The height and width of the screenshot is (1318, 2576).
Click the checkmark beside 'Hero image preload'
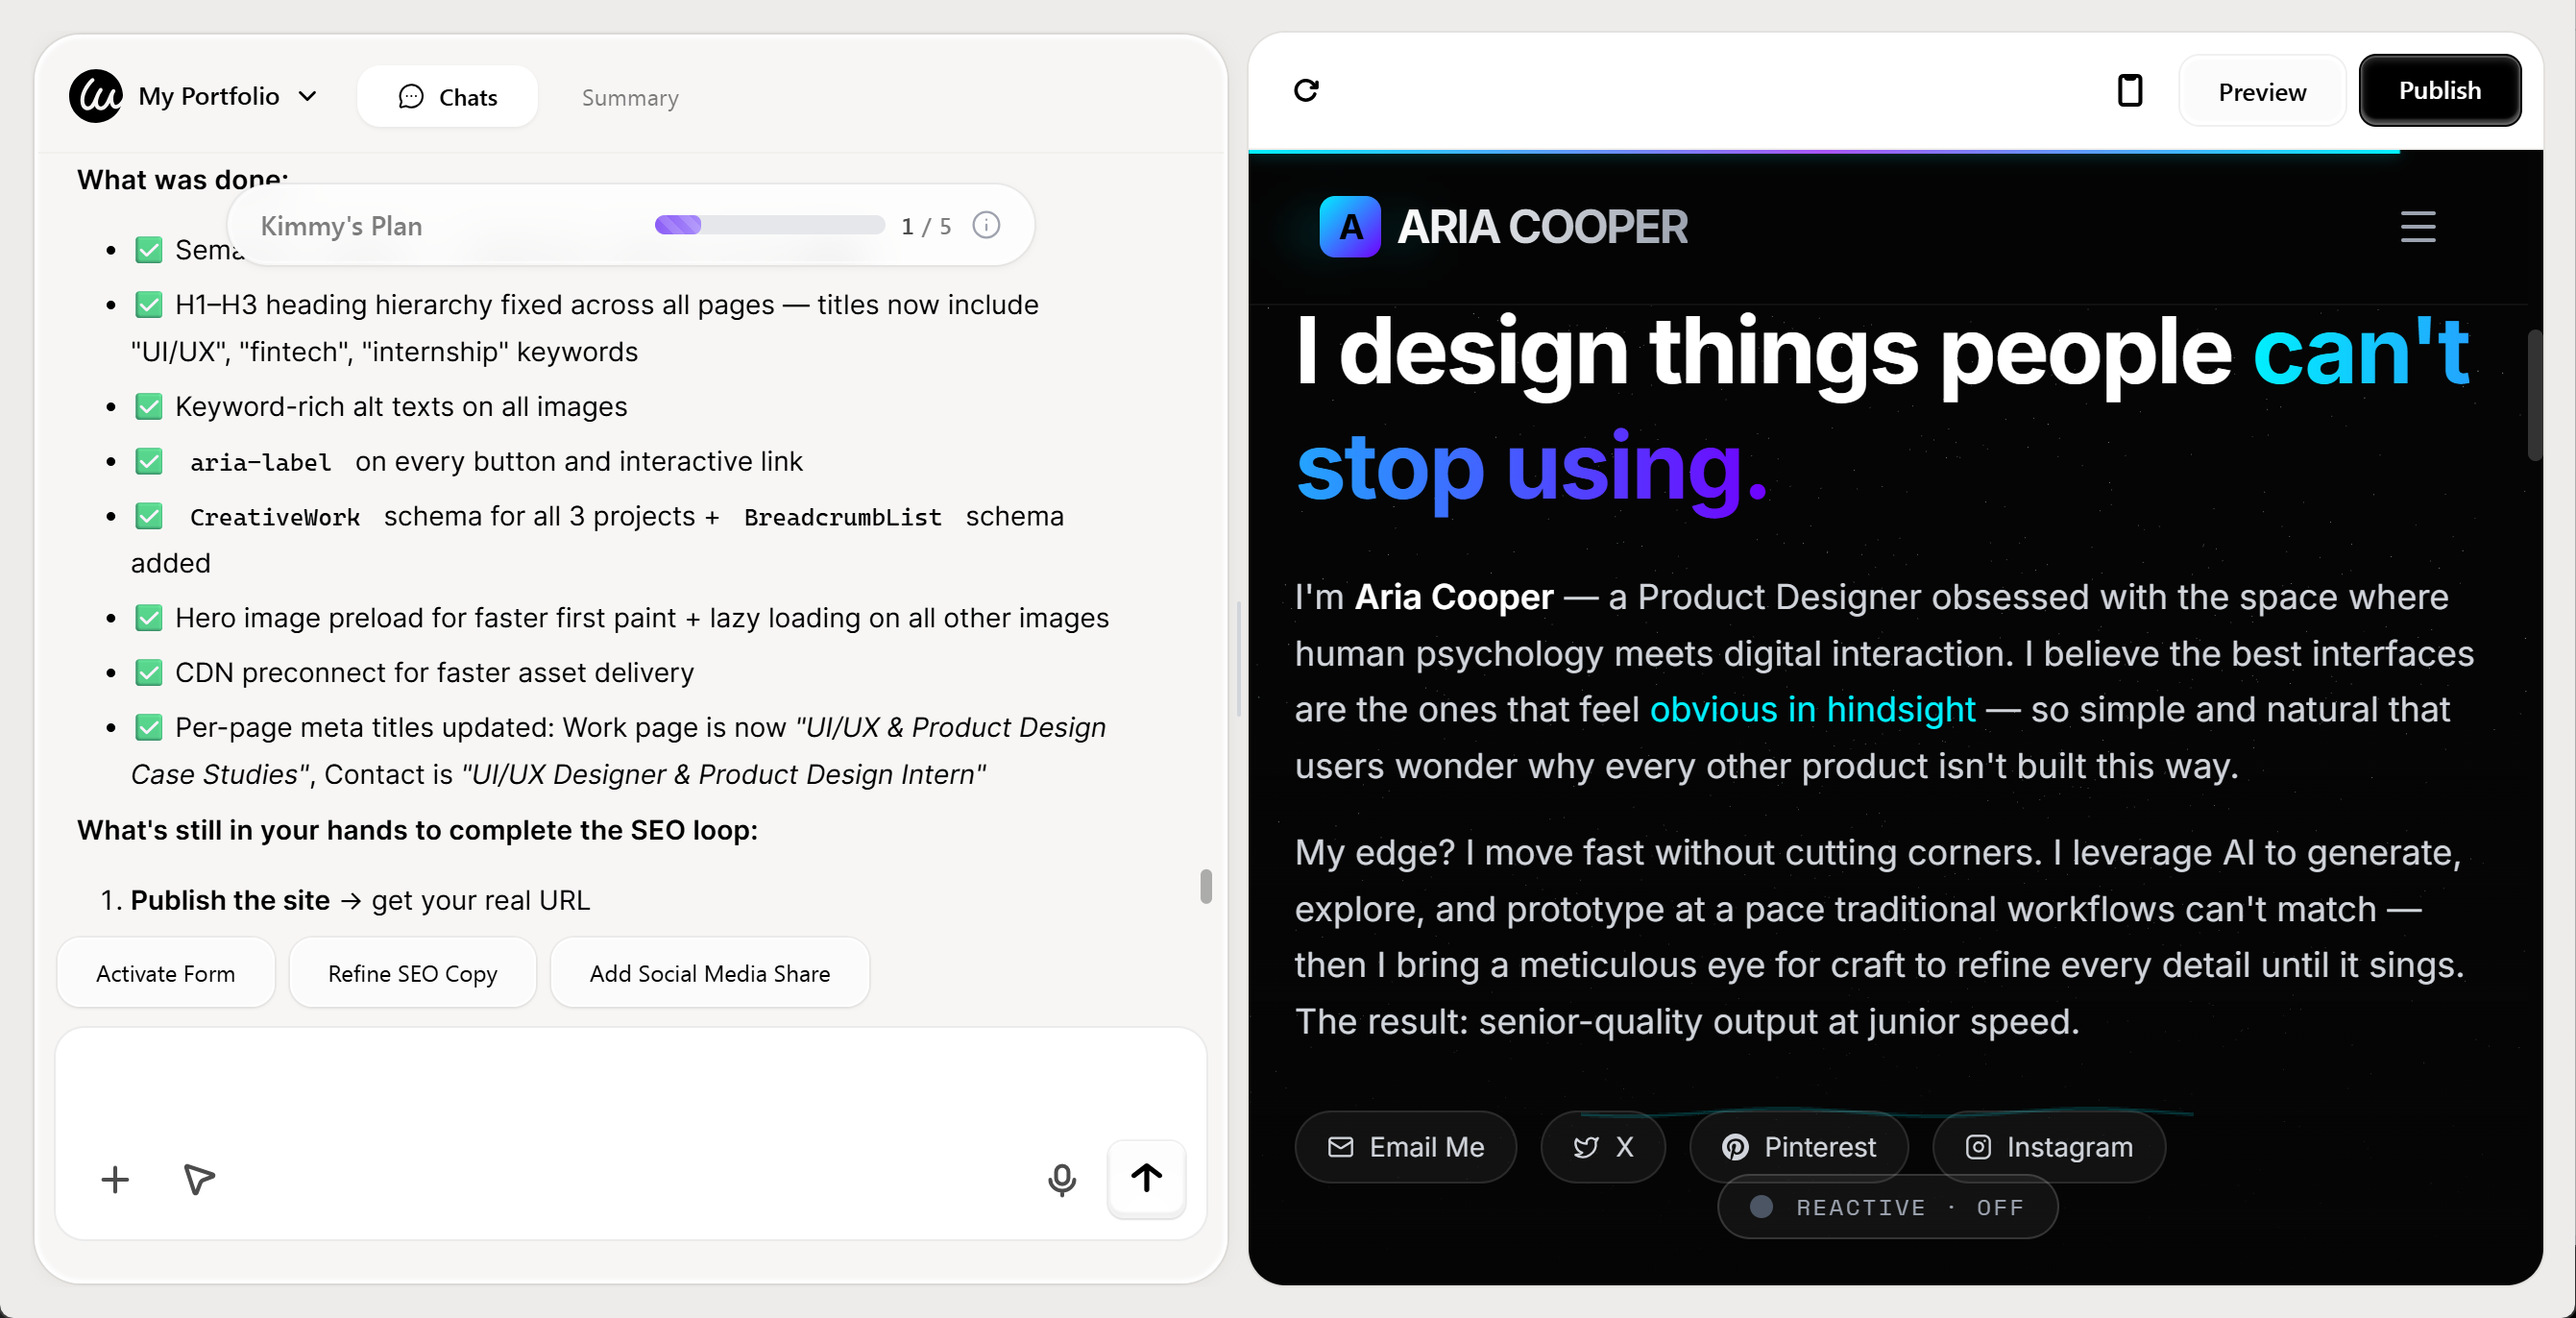(149, 618)
